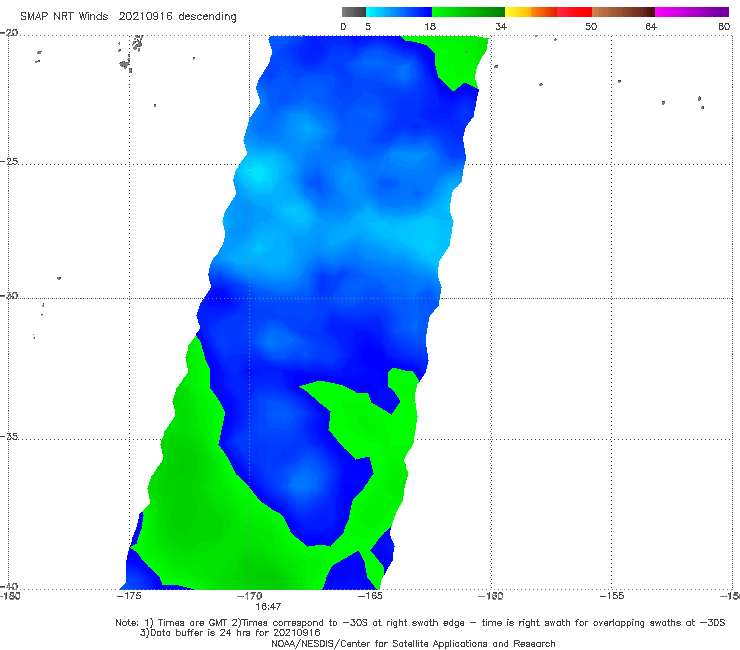740x650 pixels.
Task: Click the color bar label '50'
Action: (591, 26)
